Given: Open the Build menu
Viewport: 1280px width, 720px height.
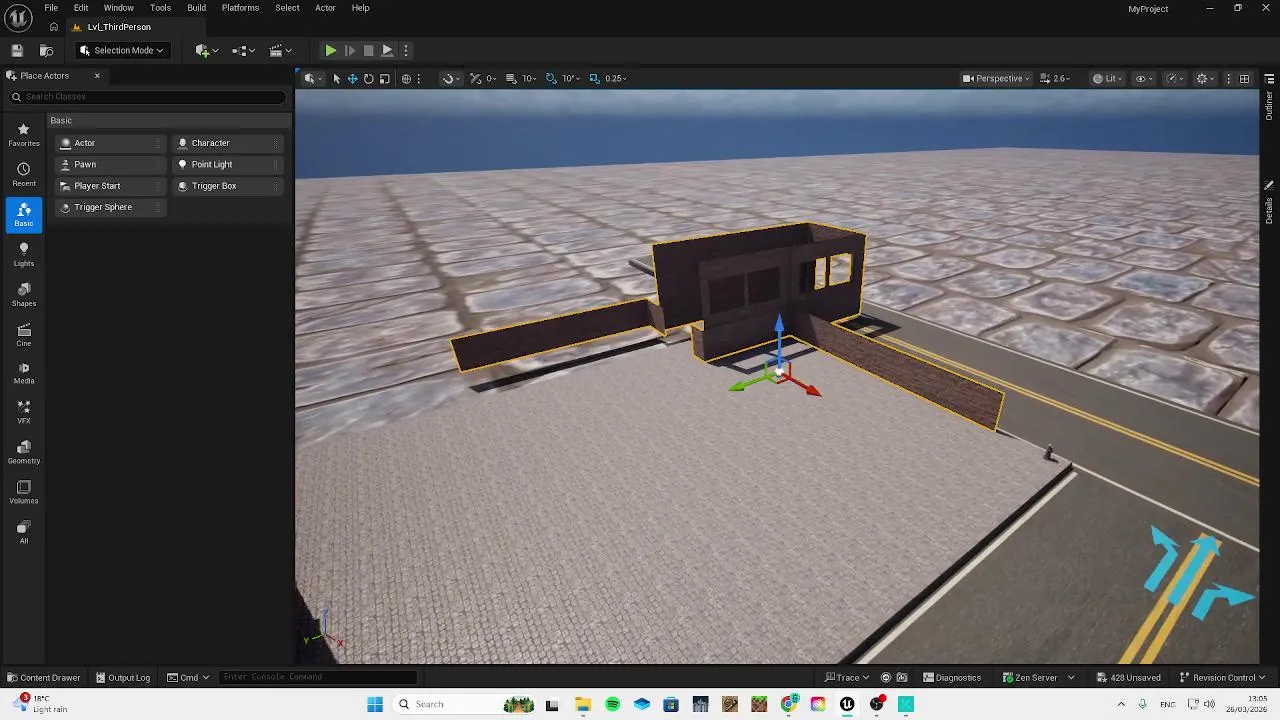Looking at the screenshot, I should [196, 8].
